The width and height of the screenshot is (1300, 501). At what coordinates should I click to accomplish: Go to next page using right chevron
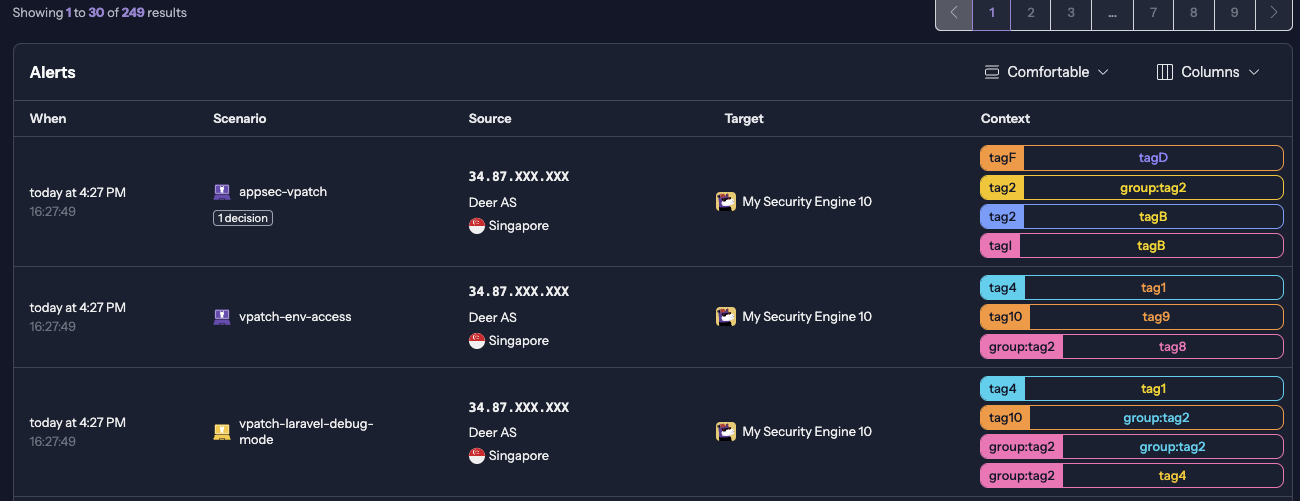[x=1273, y=13]
